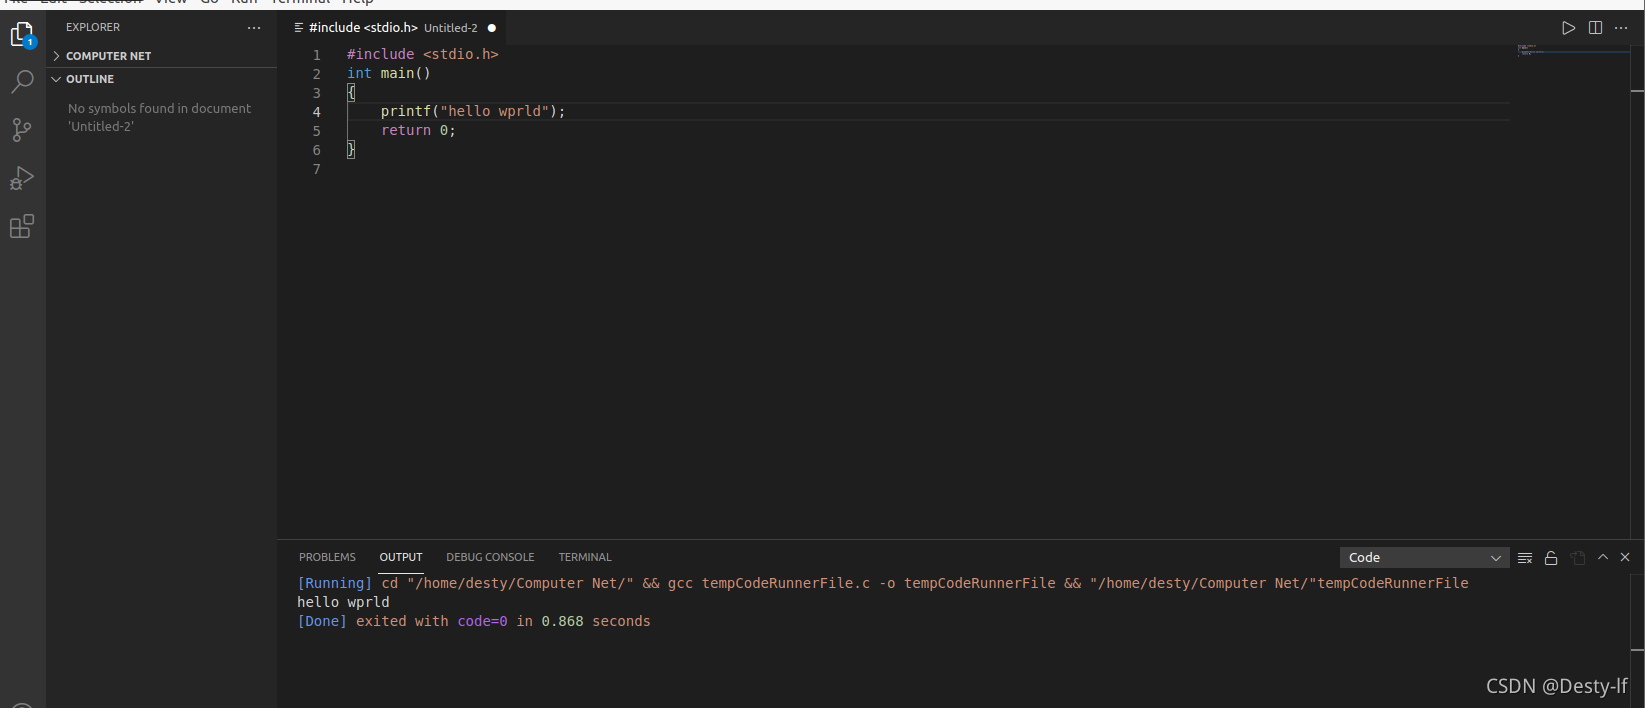
Task: Split the editor to the right
Action: coord(1595,28)
